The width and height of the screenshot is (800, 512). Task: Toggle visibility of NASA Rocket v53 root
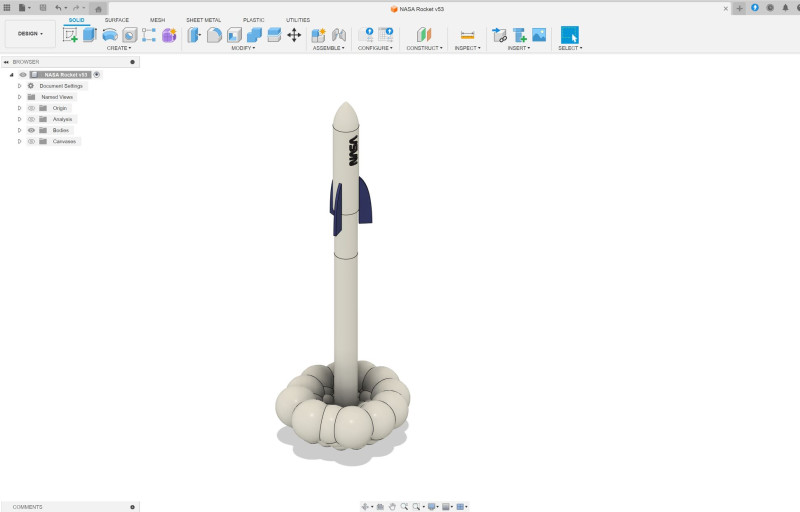[23, 74]
